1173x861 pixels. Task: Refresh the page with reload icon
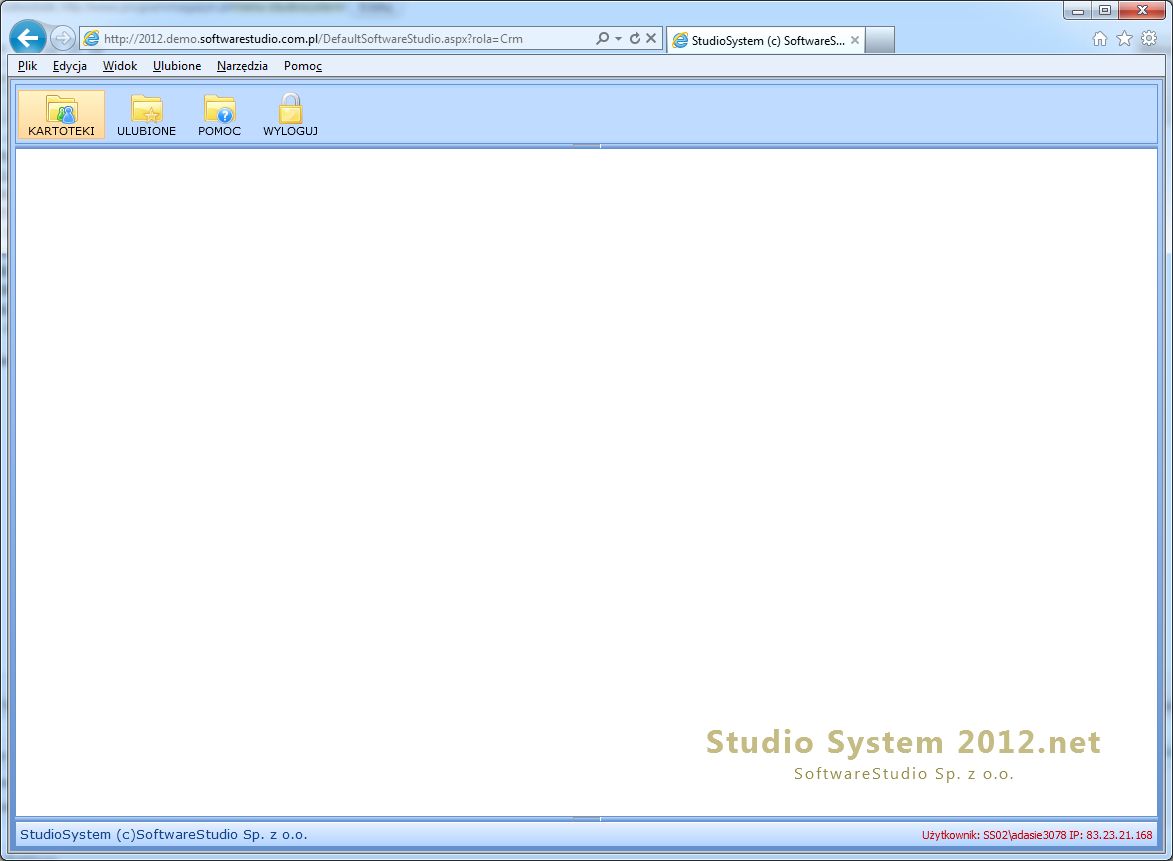[x=637, y=37]
